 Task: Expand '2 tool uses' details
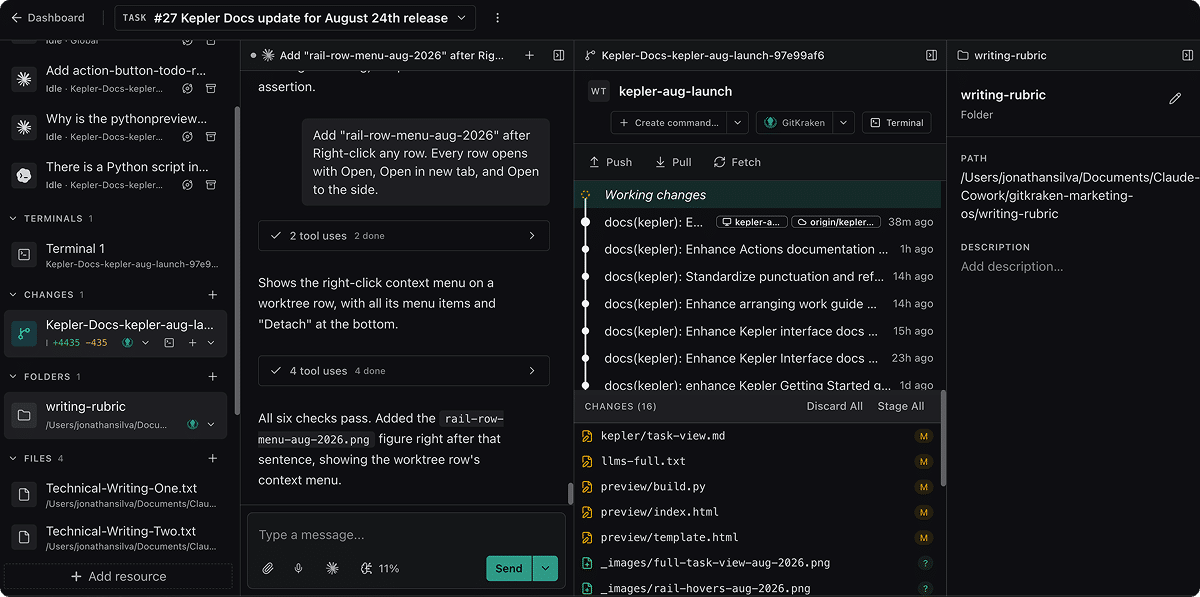point(403,236)
